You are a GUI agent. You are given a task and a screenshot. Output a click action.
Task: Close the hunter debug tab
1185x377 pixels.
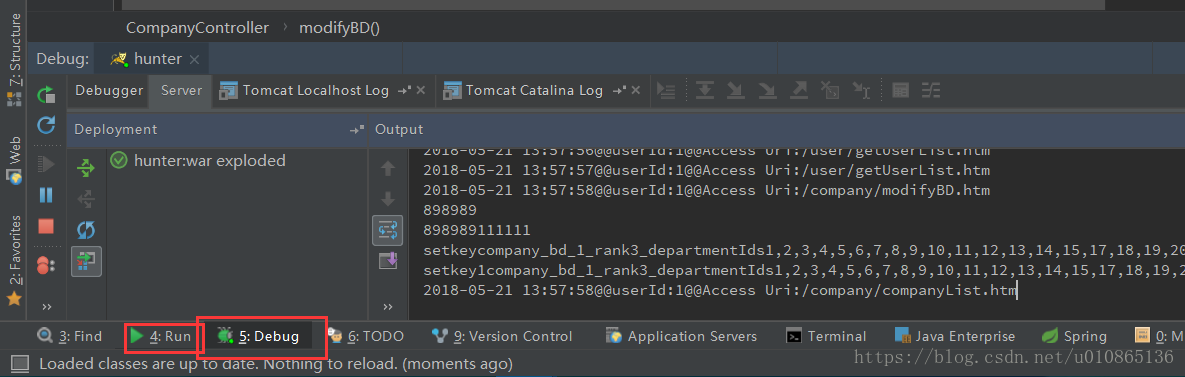pyautogui.click(x=194, y=59)
